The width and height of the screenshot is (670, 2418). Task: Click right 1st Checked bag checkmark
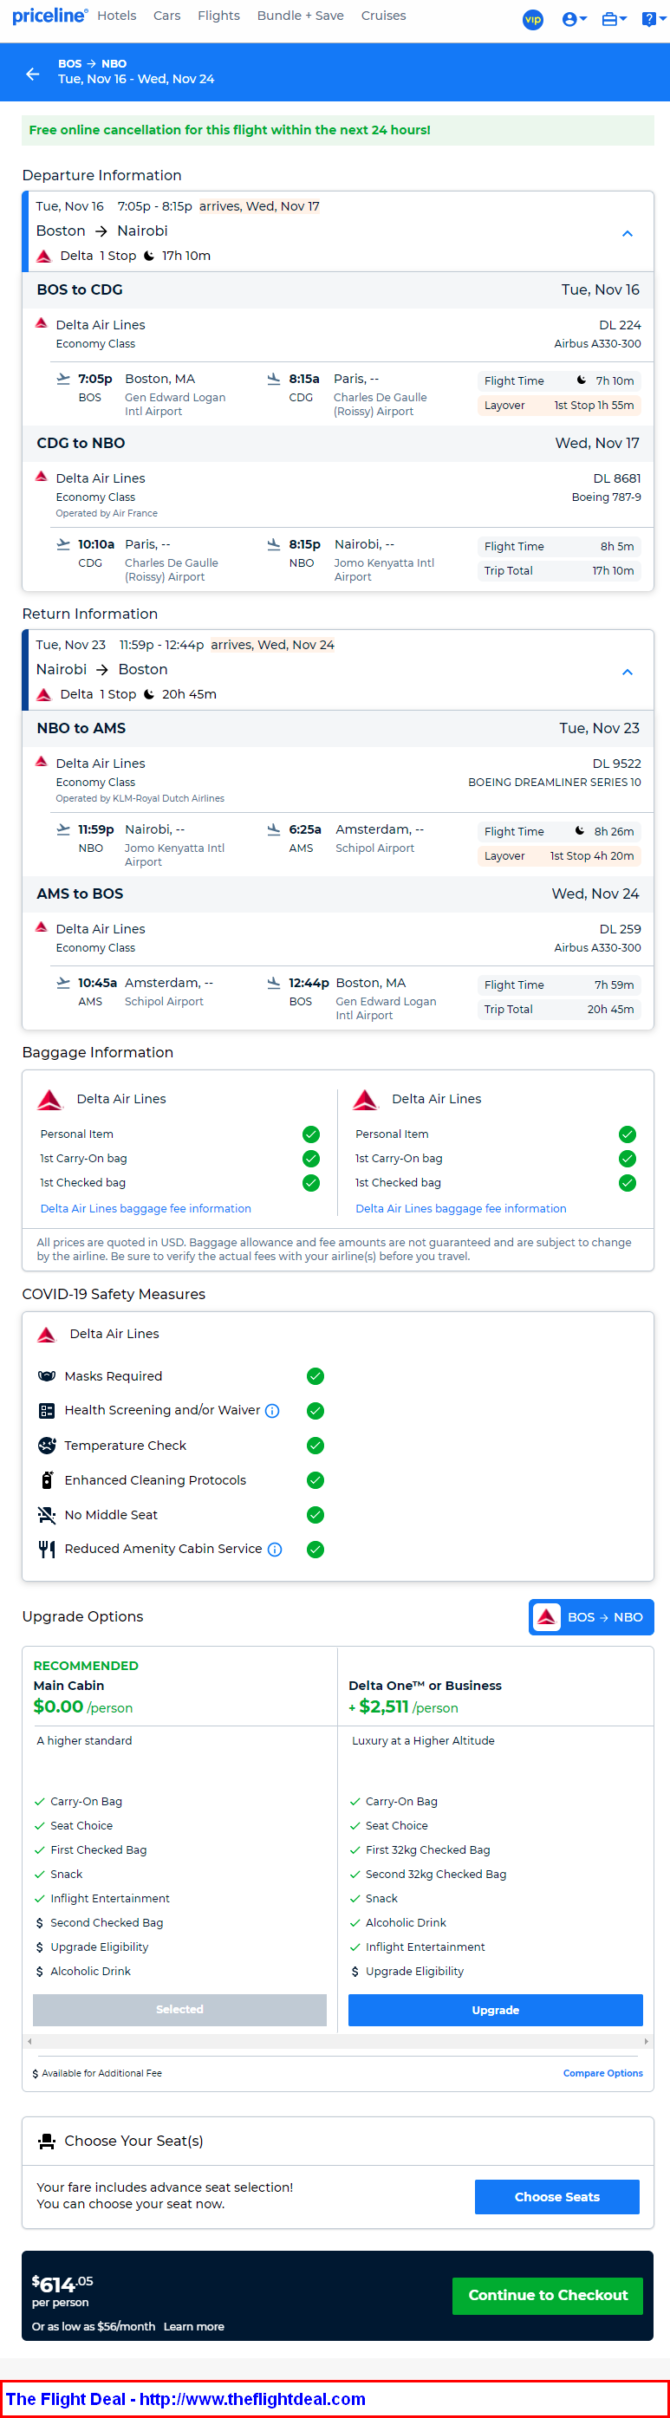coord(627,1183)
